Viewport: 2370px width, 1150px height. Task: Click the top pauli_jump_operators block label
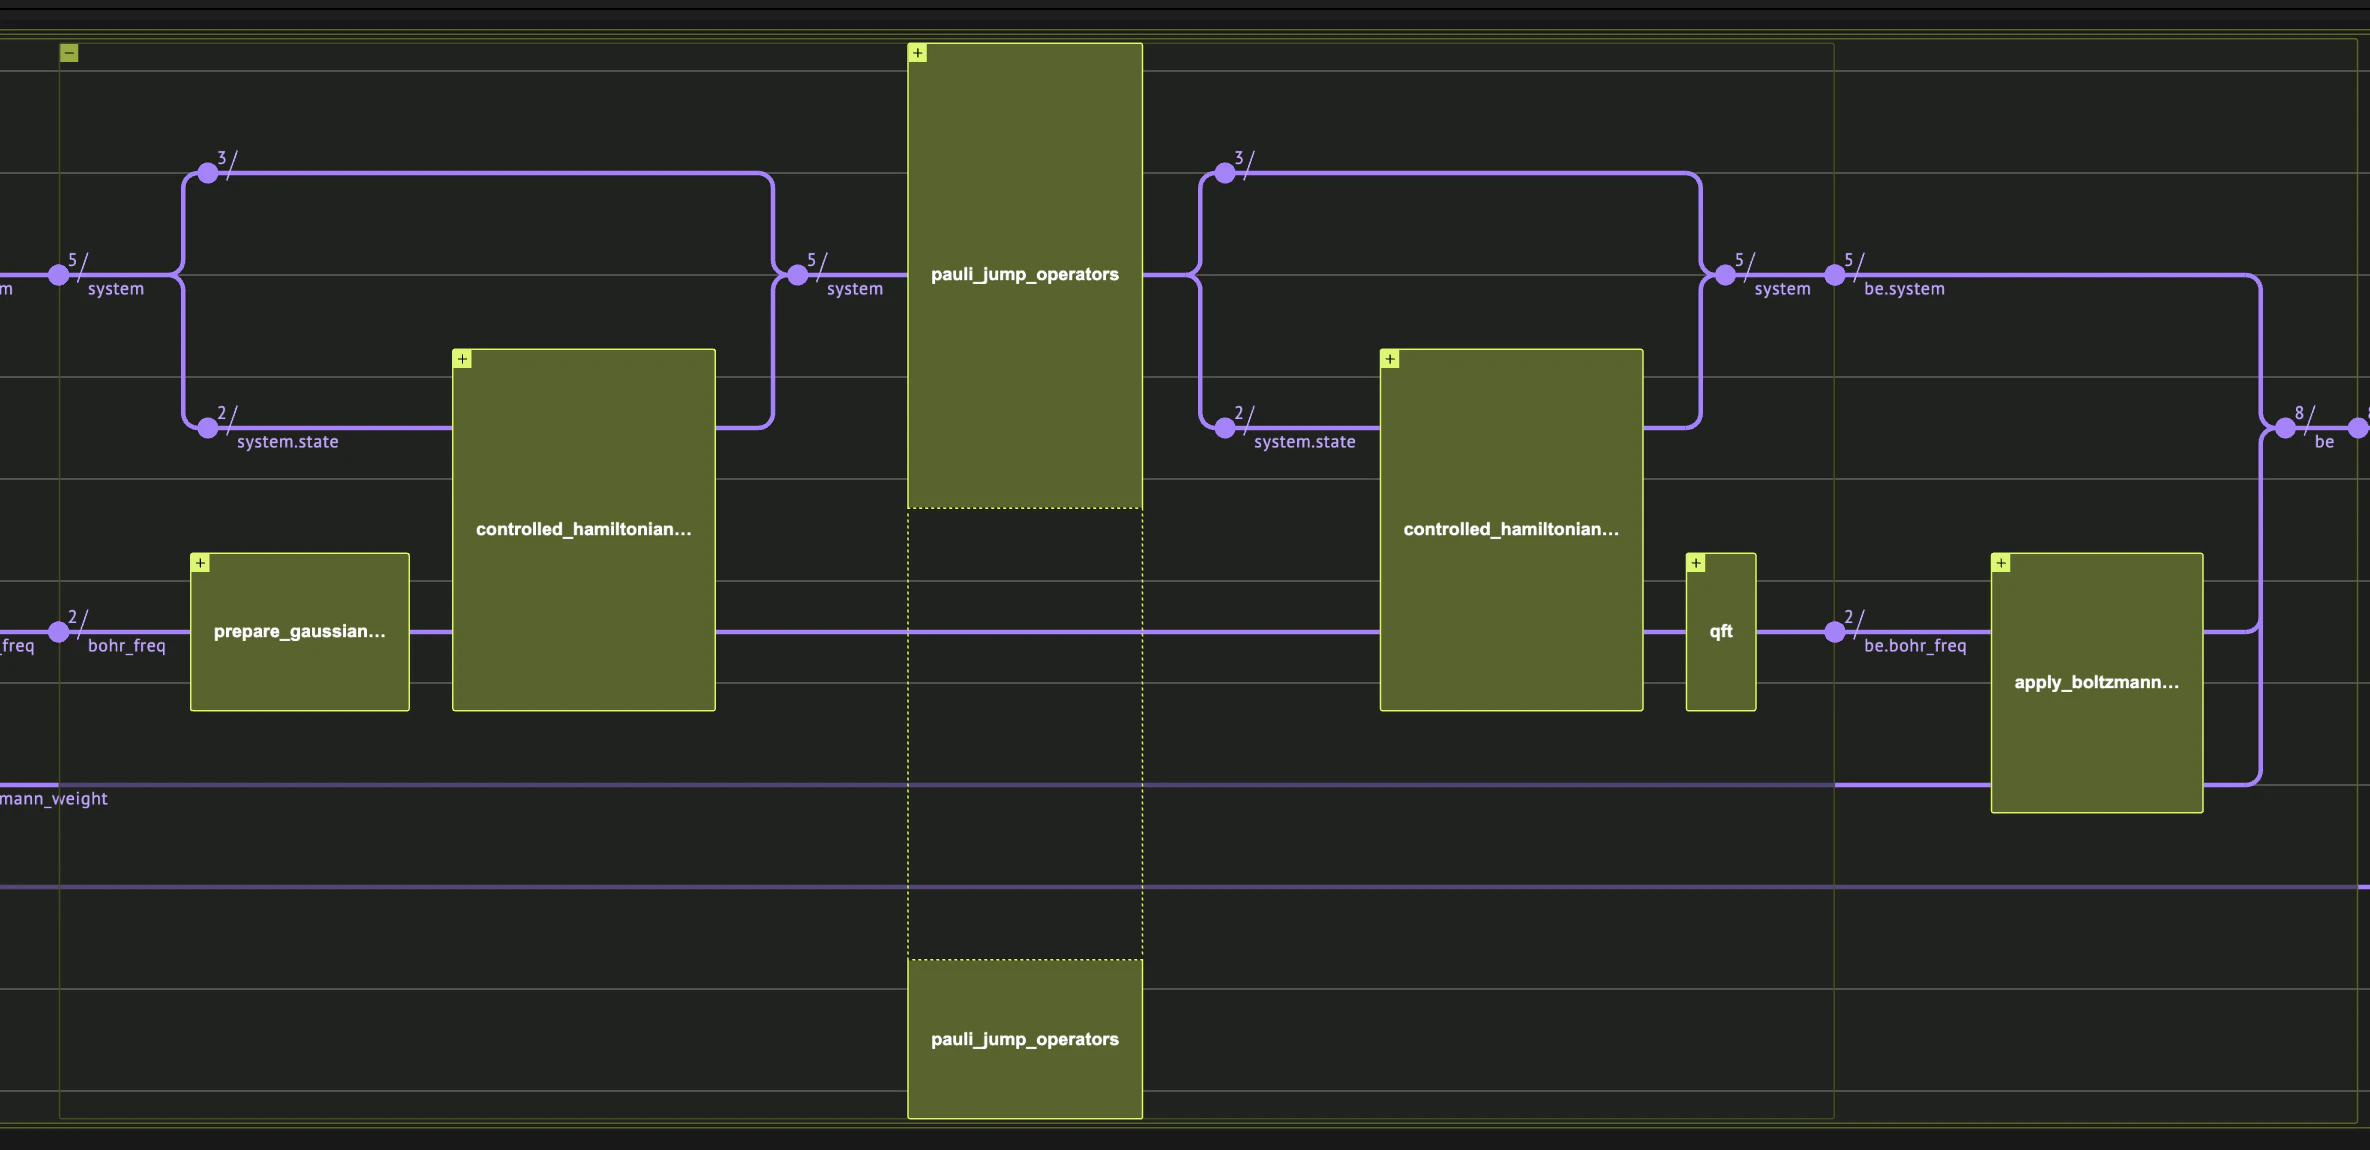pyautogui.click(x=1024, y=274)
